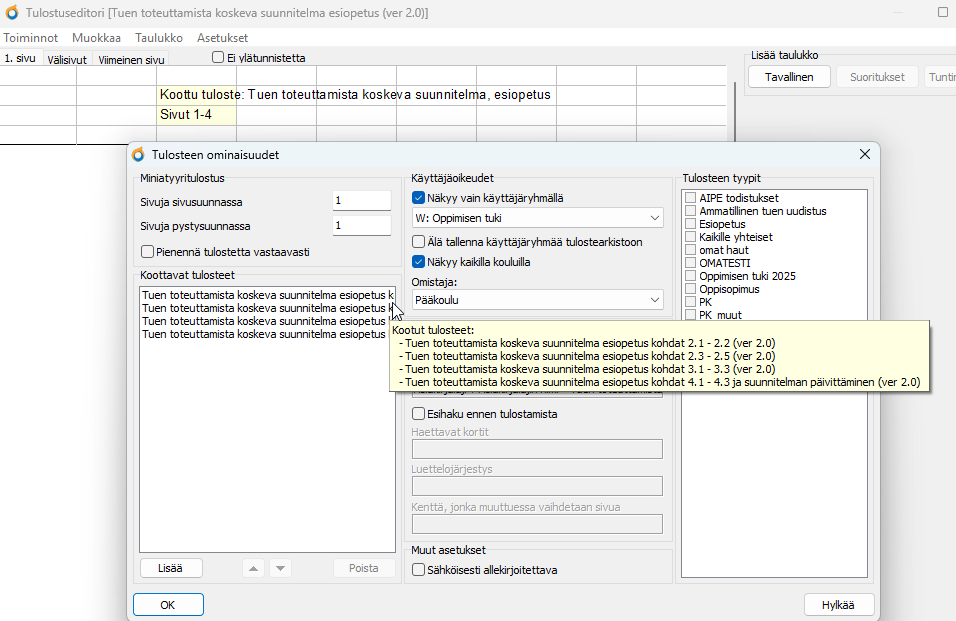Uncheck Näkyy vain käyttäjäryhmällä
The height and width of the screenshot is (621, 956).
click(x=418, y=197)
